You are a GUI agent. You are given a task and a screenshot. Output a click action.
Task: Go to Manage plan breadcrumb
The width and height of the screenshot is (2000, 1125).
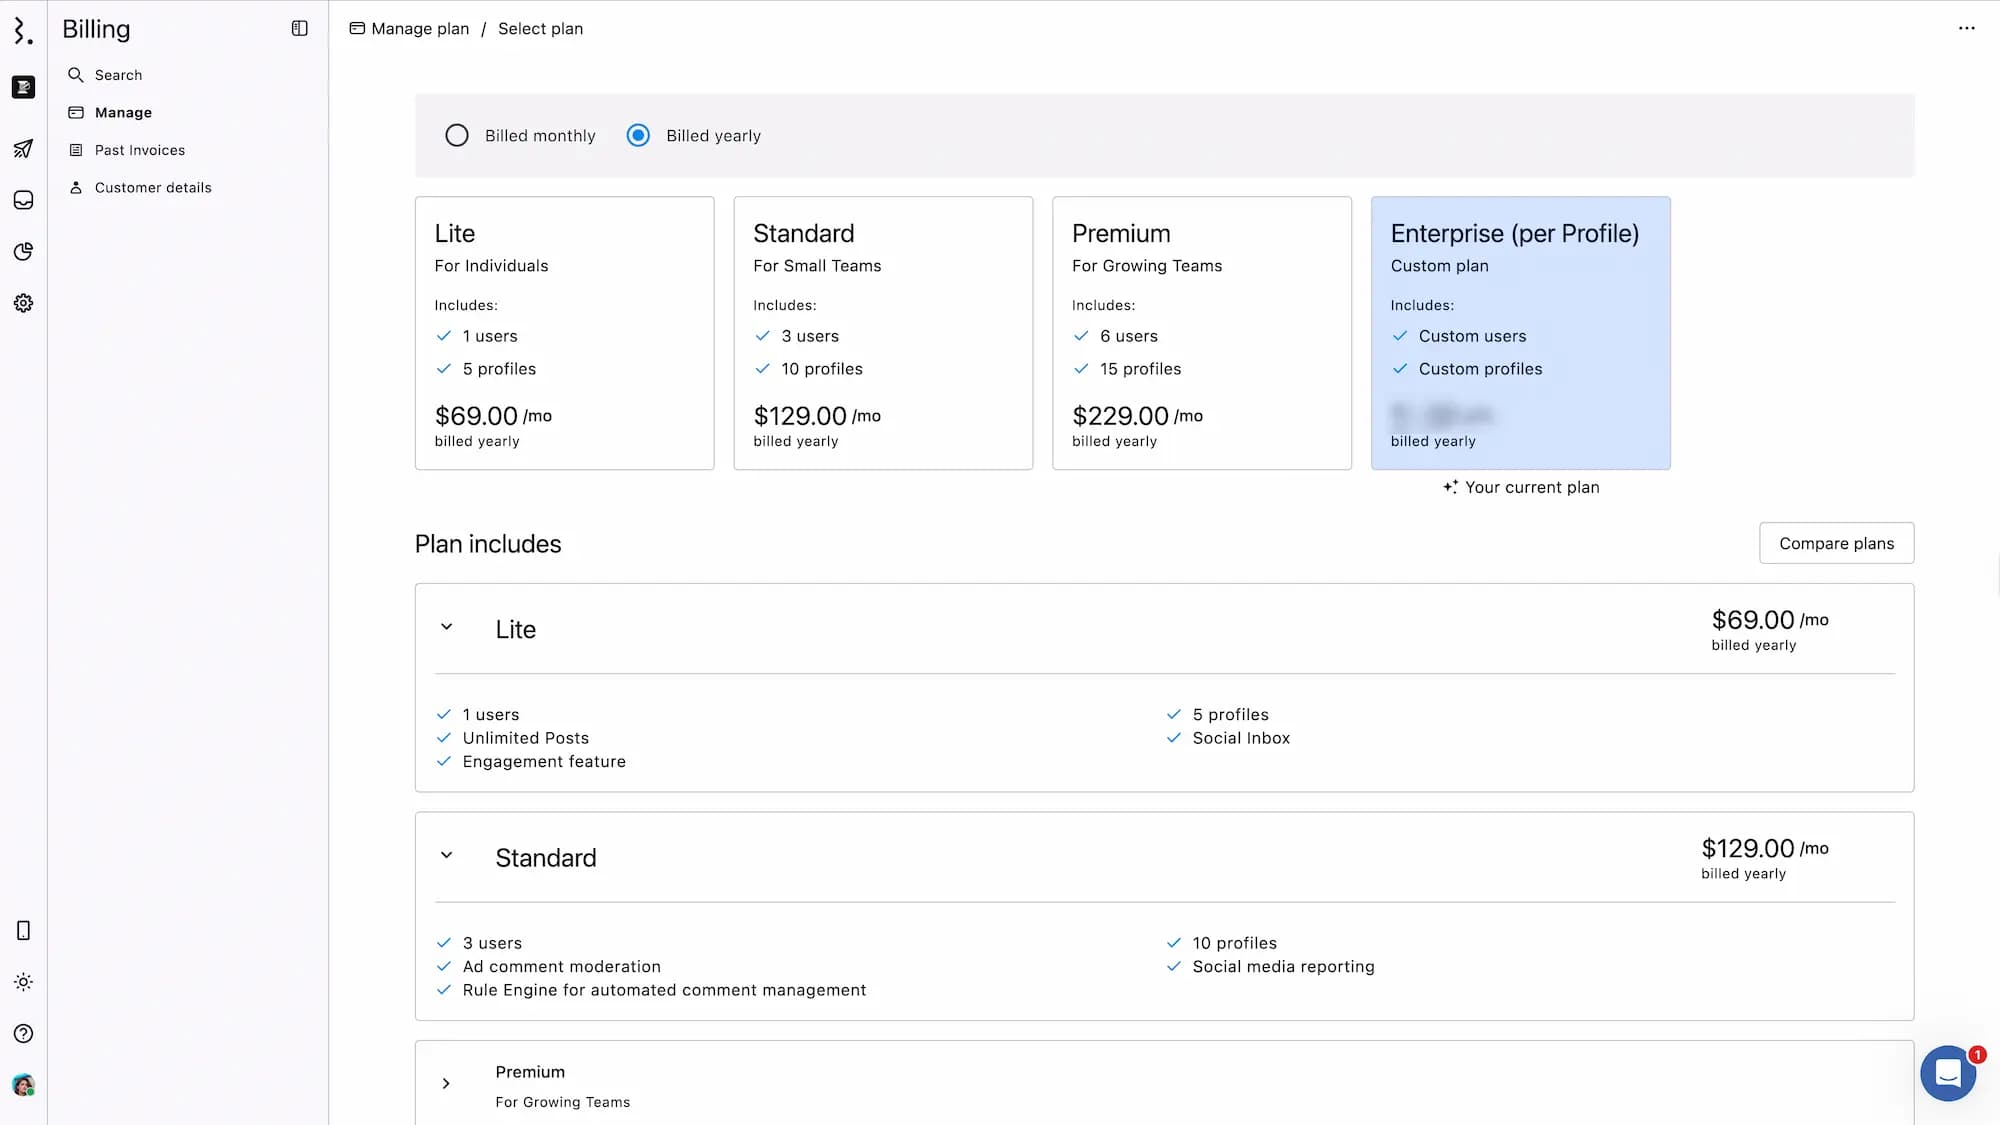tap(419, 29)
